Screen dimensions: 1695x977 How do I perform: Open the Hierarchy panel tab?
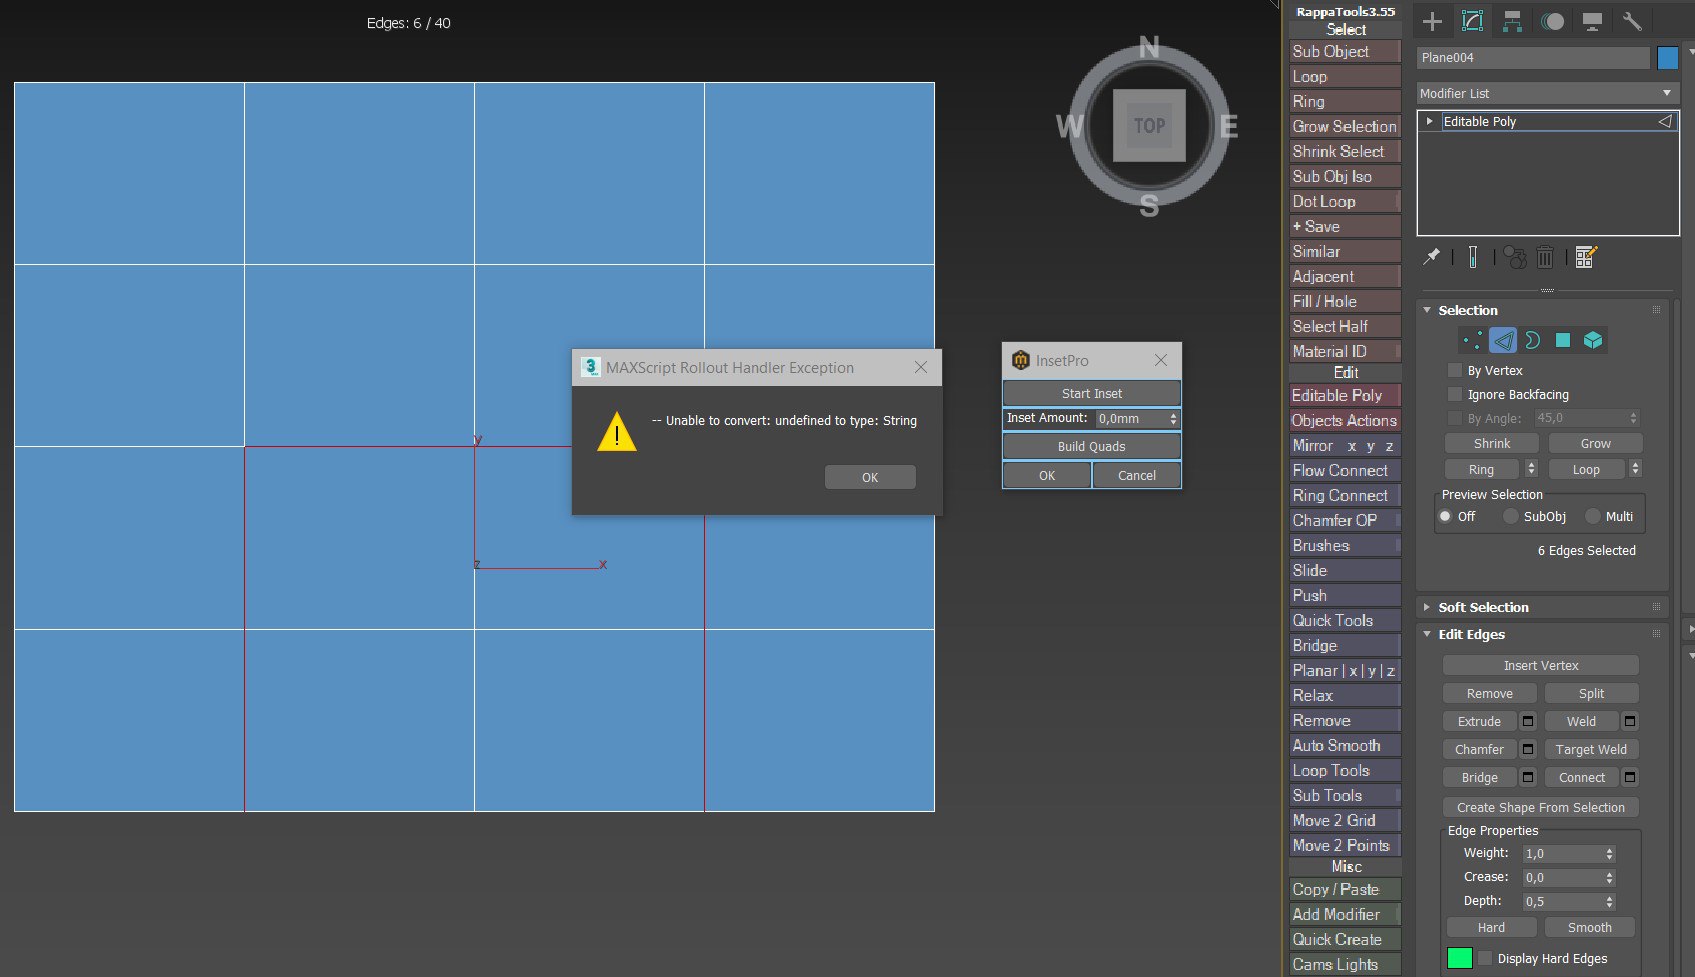pos(1512,21)
